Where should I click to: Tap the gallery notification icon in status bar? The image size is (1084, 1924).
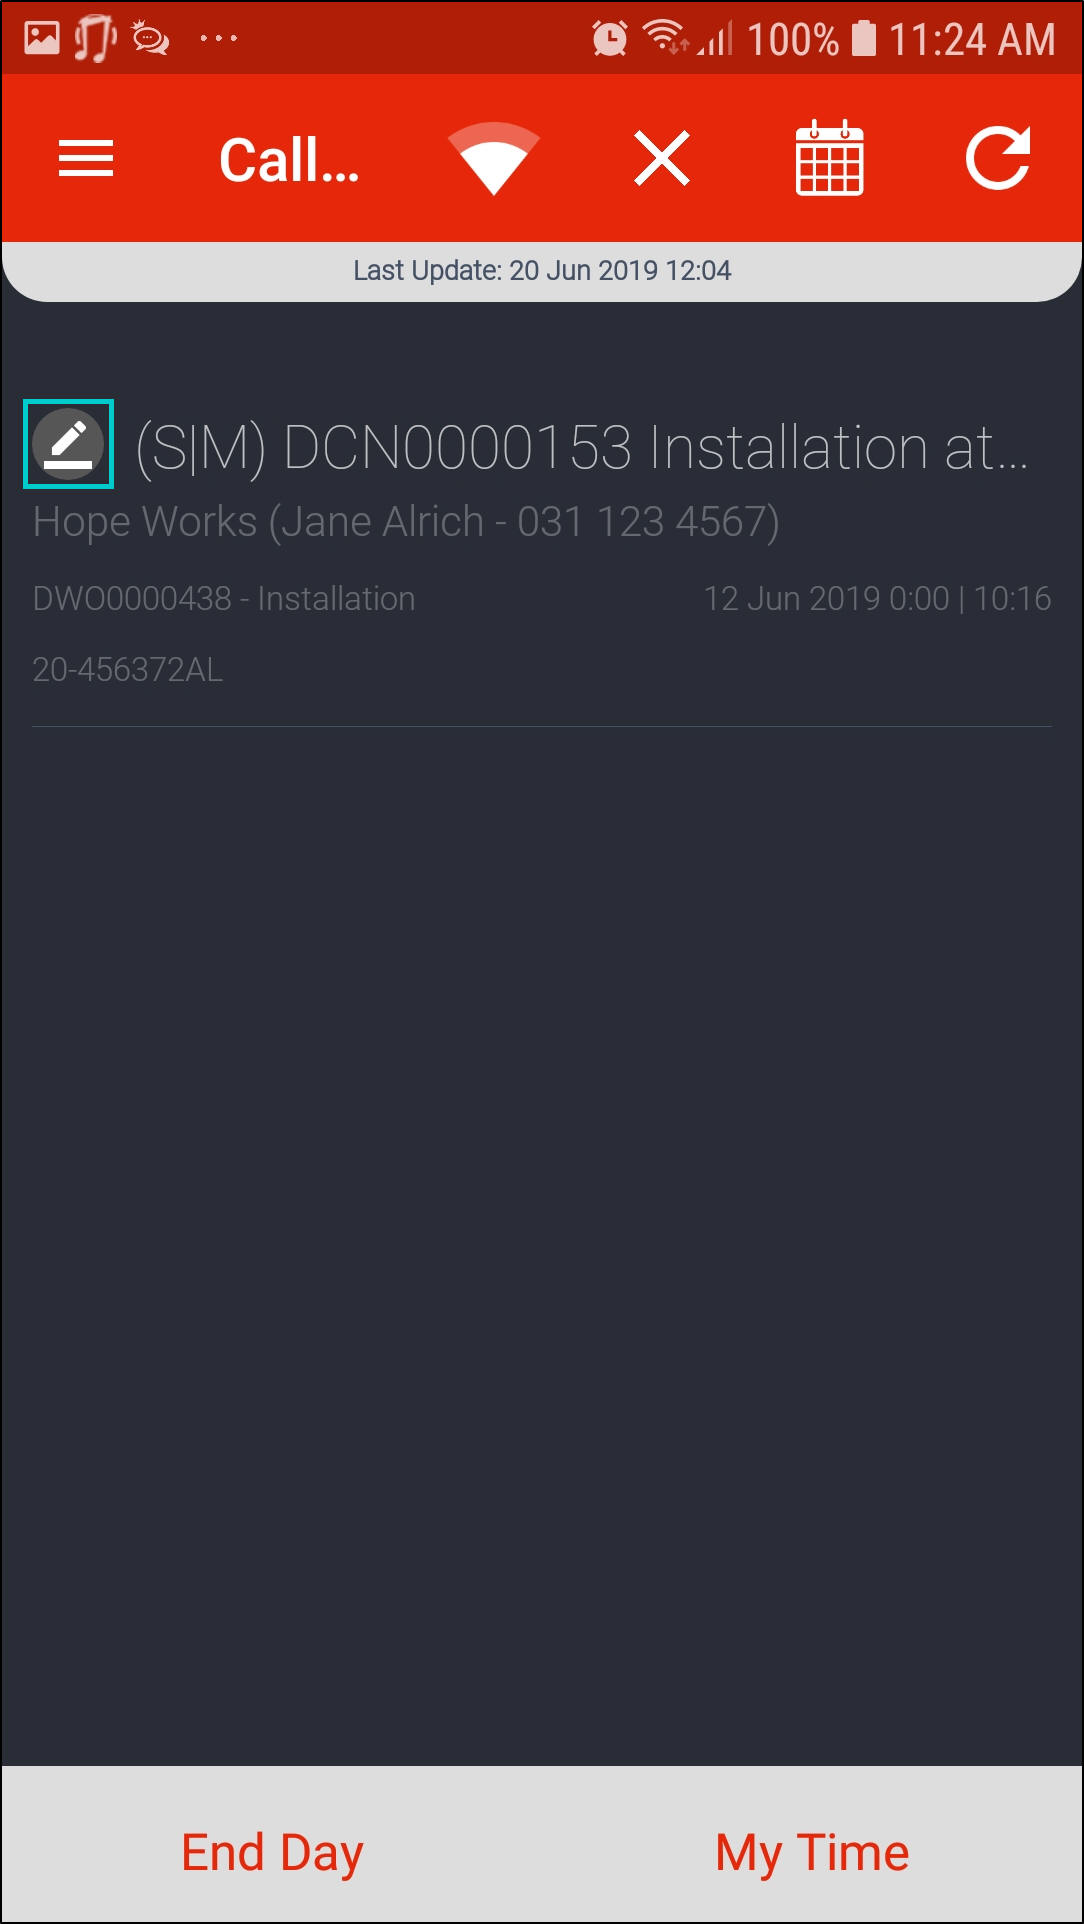tap(42, 39)
